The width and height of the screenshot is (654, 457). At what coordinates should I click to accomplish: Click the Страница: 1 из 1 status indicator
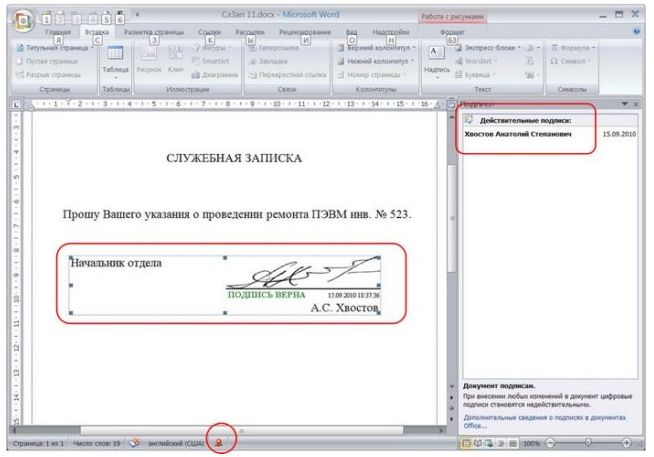(x=38, y=443)
